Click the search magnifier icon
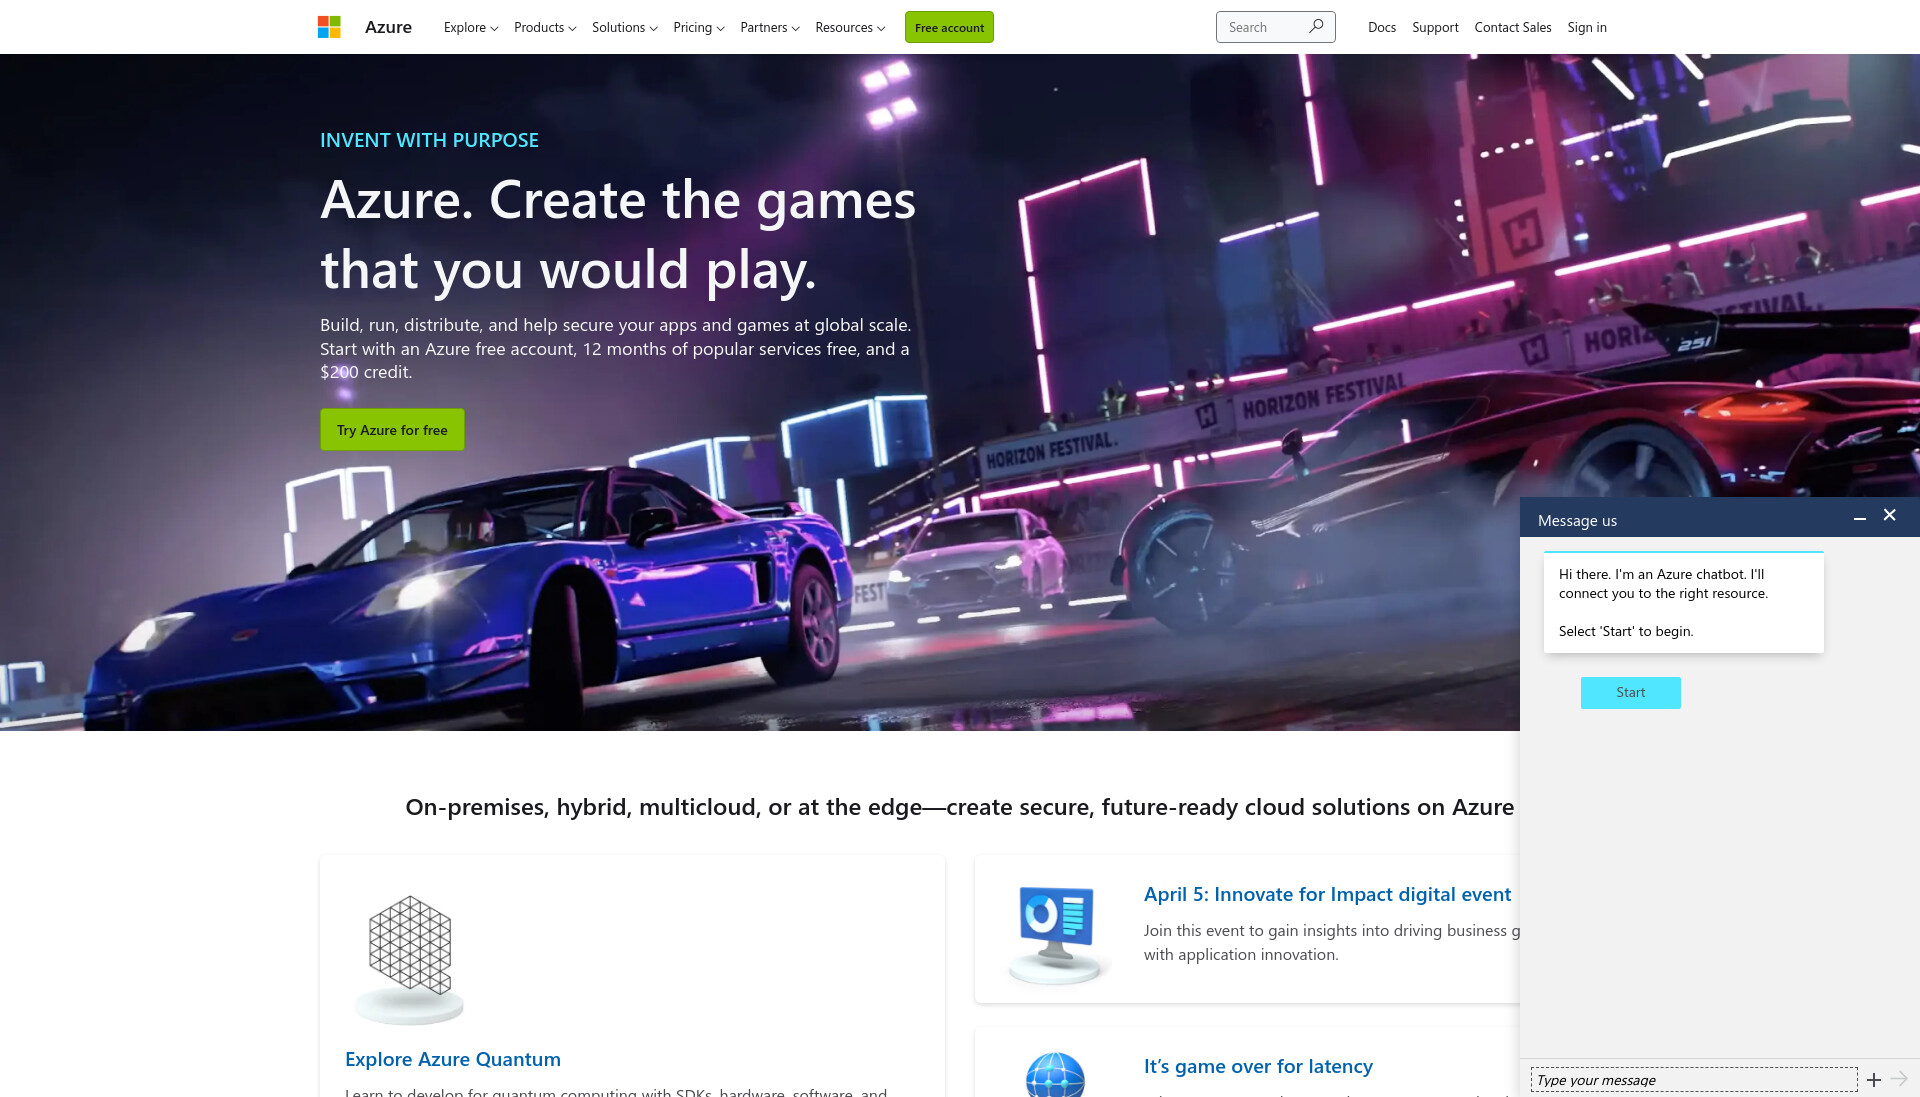The height and width of the screenshot is (1097, 1920). point(1316,27)
